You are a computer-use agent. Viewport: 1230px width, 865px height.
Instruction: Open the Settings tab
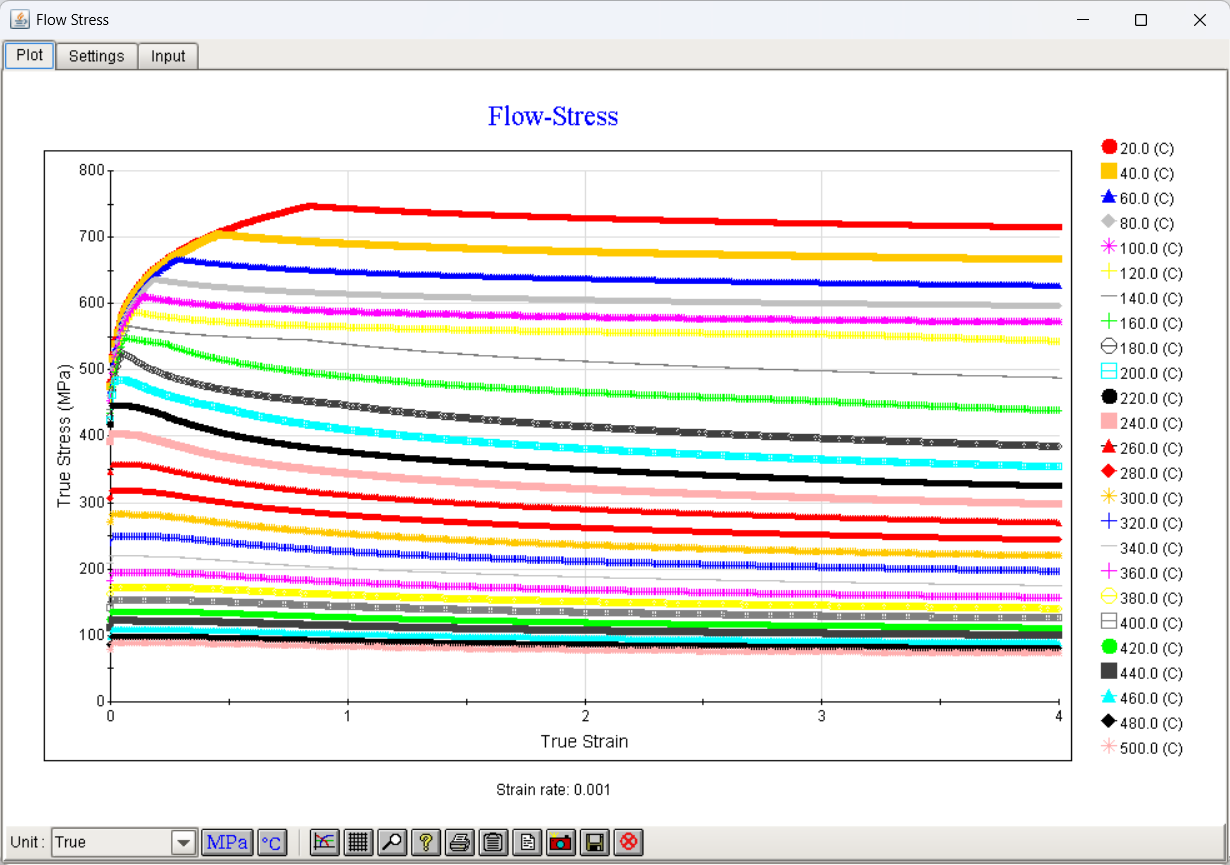[x=96, y=55]
